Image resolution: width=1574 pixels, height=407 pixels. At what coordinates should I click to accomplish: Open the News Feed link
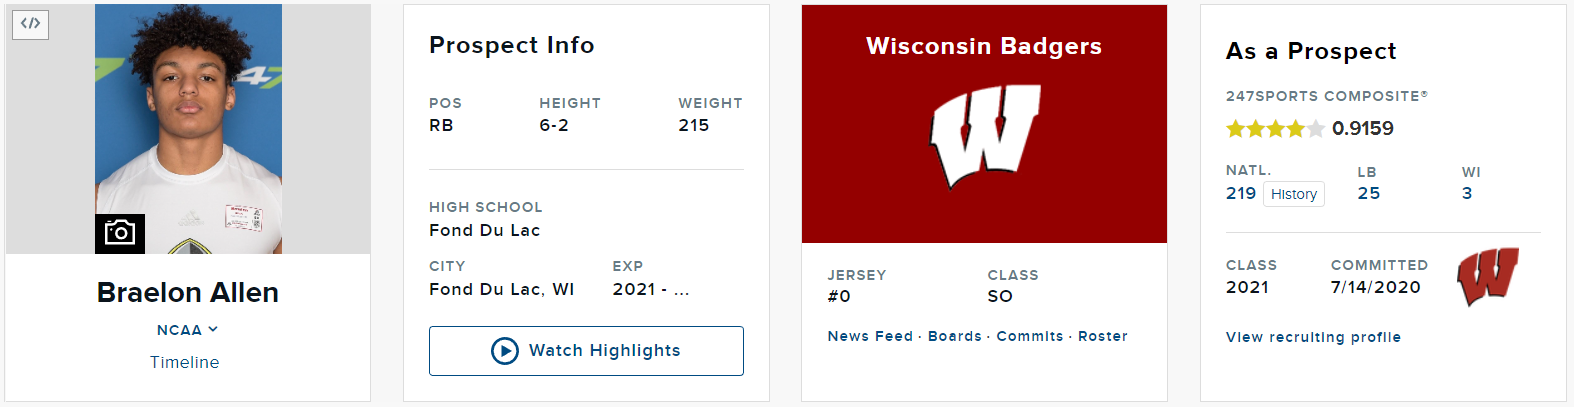[x=870, y=336]
